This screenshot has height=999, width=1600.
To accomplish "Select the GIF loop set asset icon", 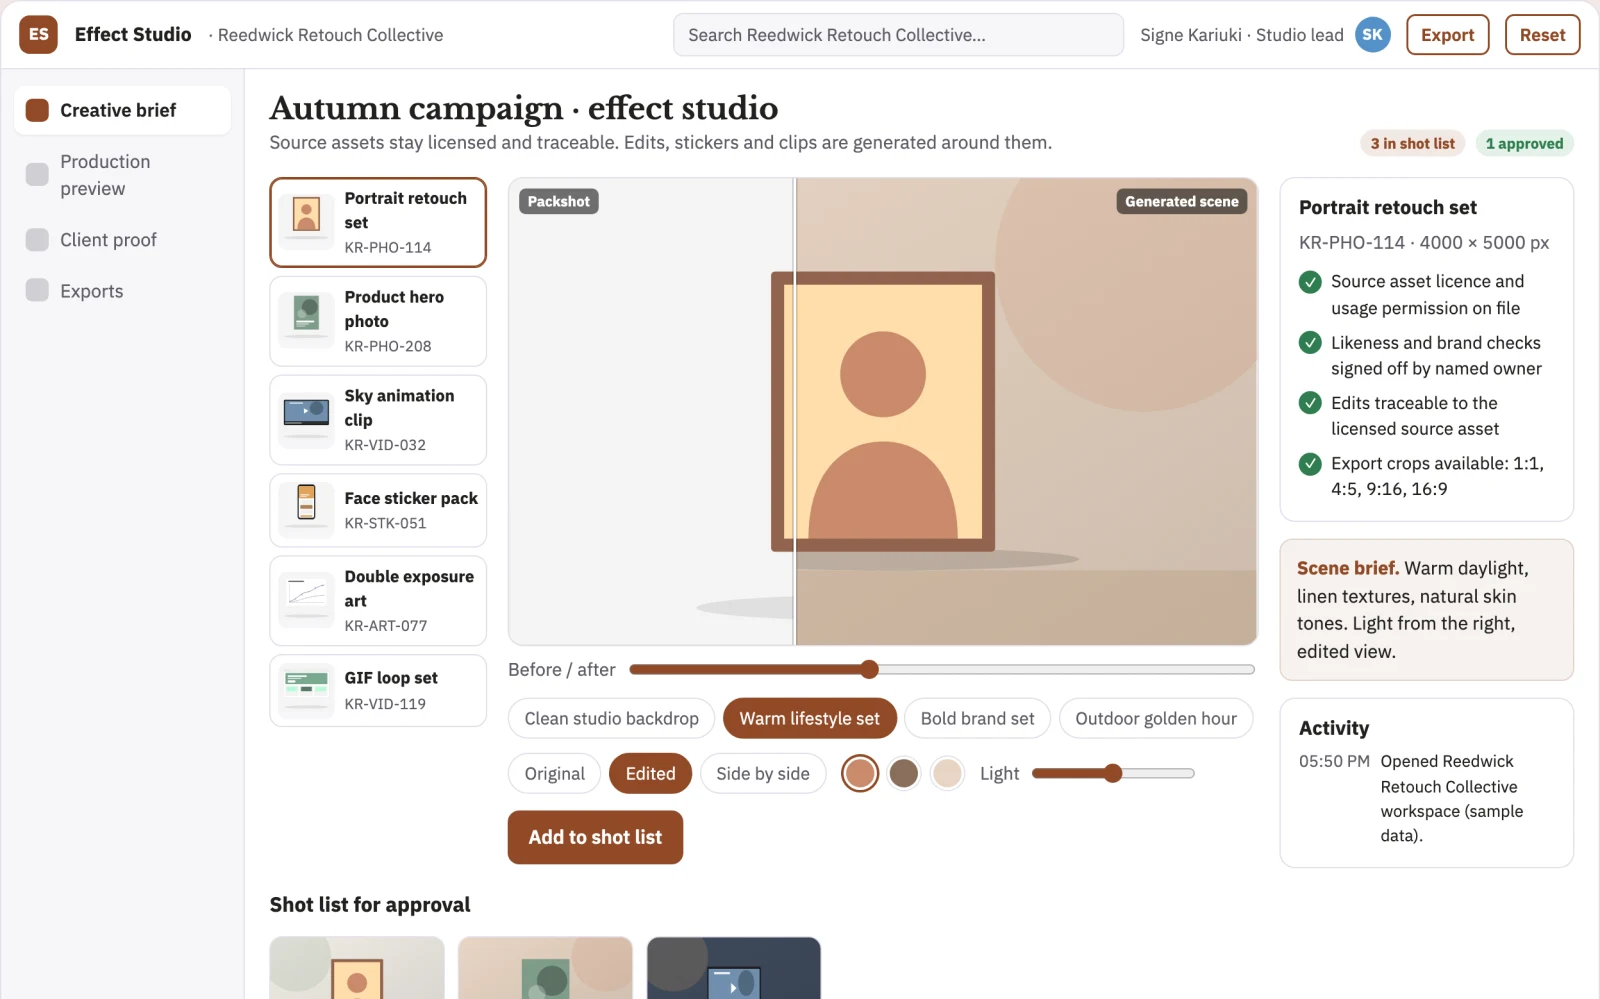I will point(306,690).
